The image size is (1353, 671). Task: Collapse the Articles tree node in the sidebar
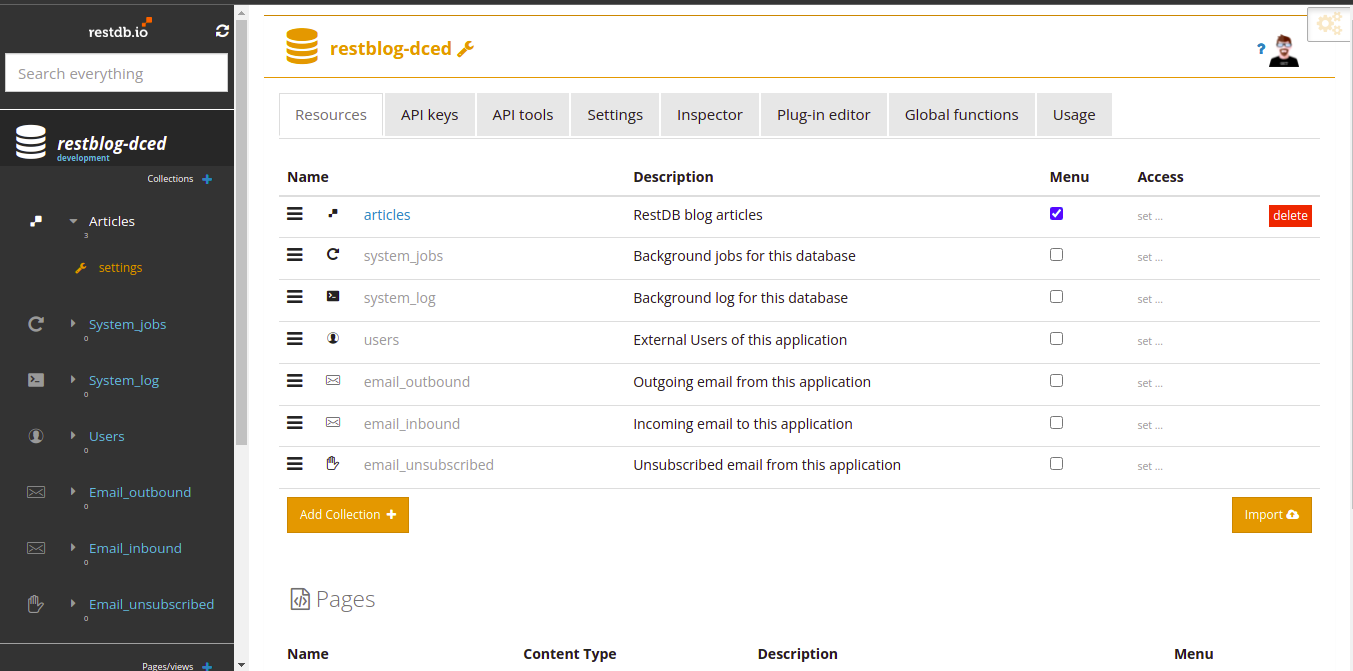(73, 222)
